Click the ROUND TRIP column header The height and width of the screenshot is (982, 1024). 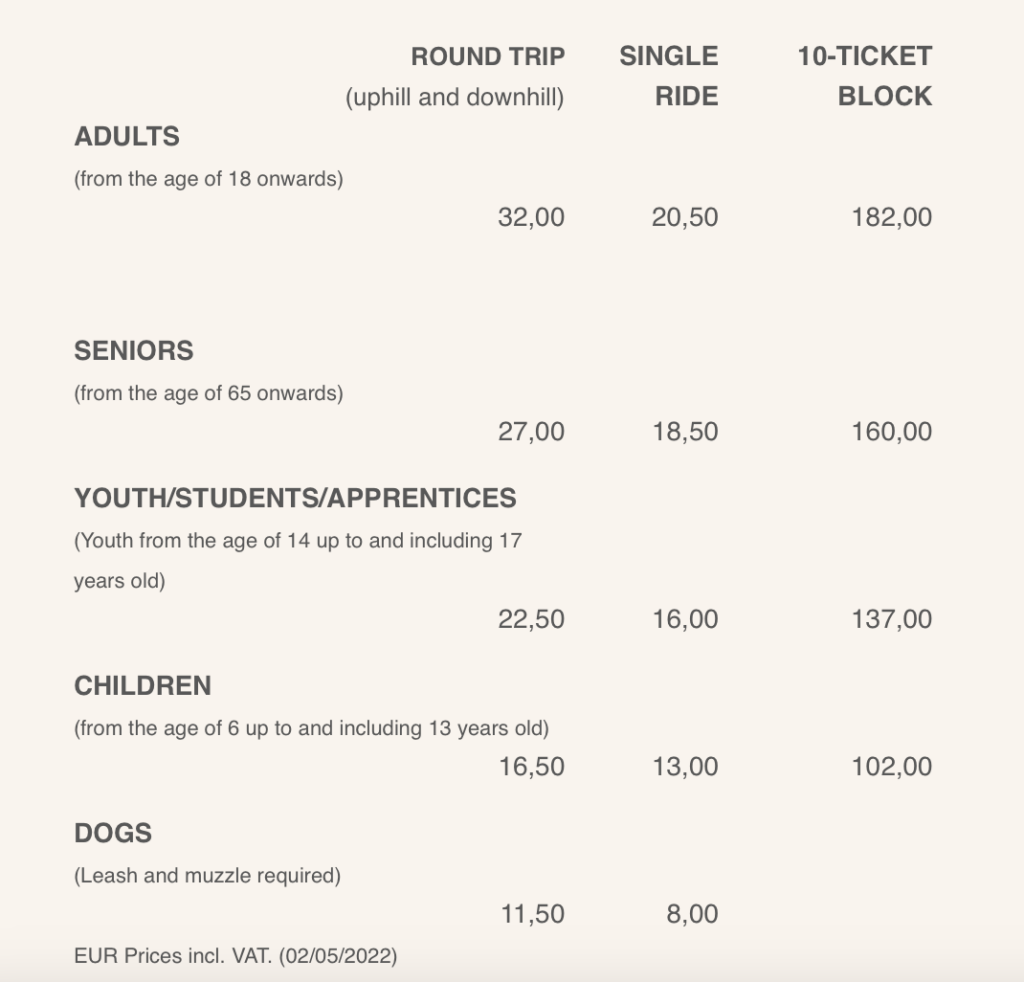click(488, 56)
